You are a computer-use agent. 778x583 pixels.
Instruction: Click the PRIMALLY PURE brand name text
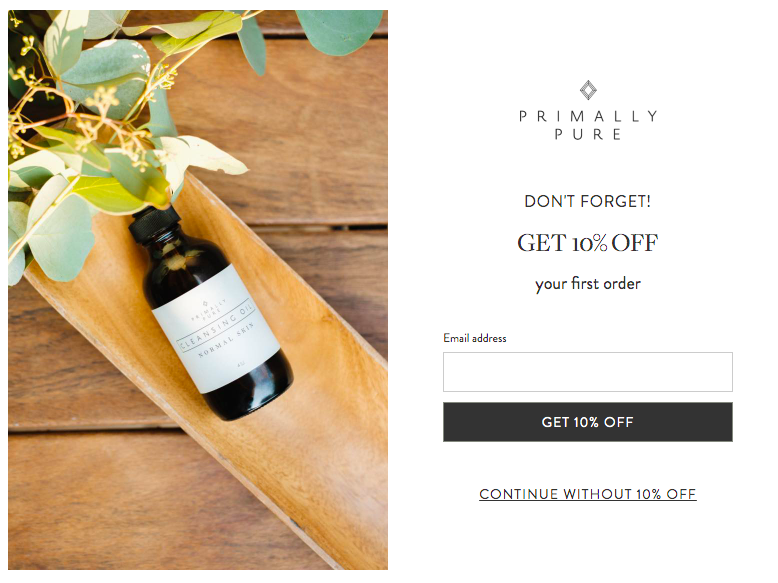(x=588, y=125)
